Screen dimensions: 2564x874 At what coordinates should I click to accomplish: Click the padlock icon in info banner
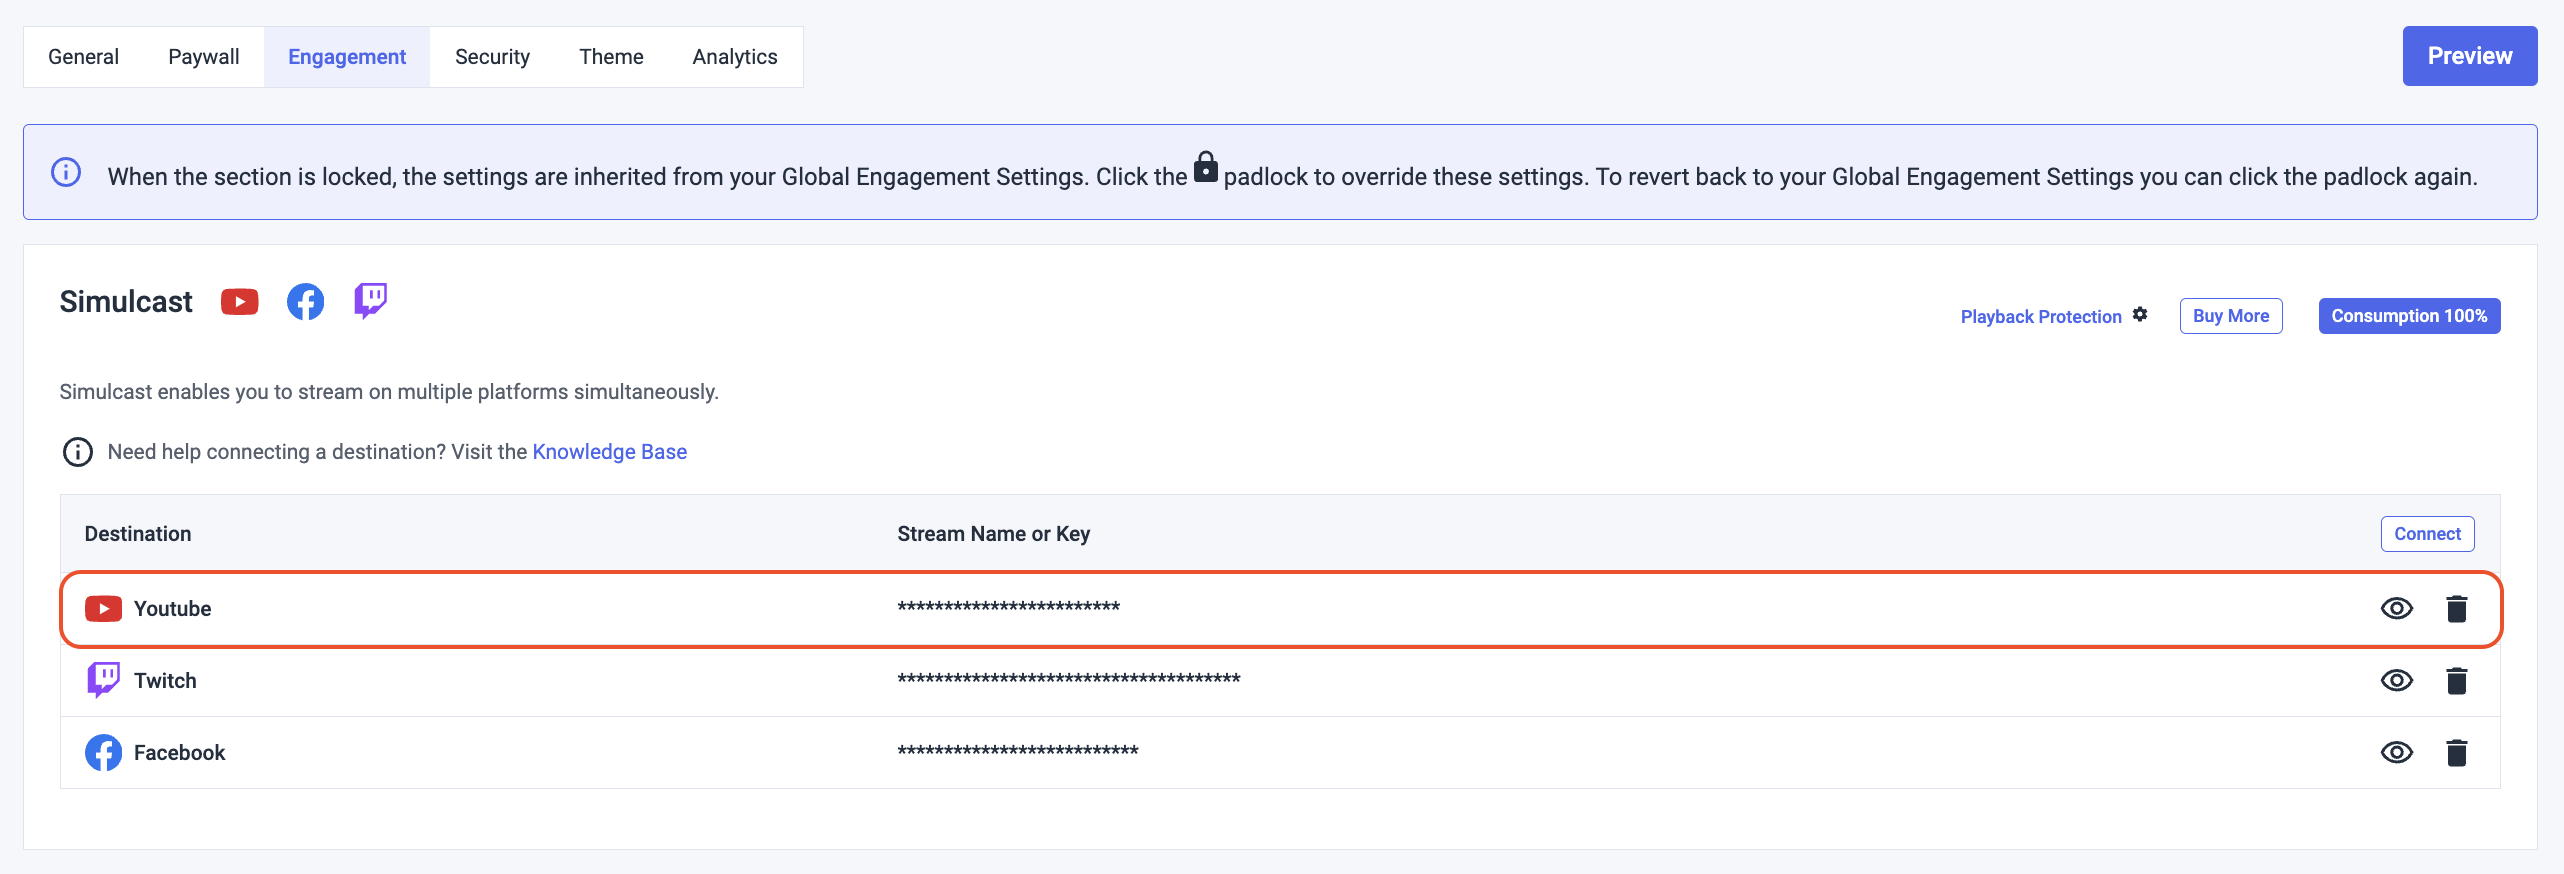click(1206, 167)
